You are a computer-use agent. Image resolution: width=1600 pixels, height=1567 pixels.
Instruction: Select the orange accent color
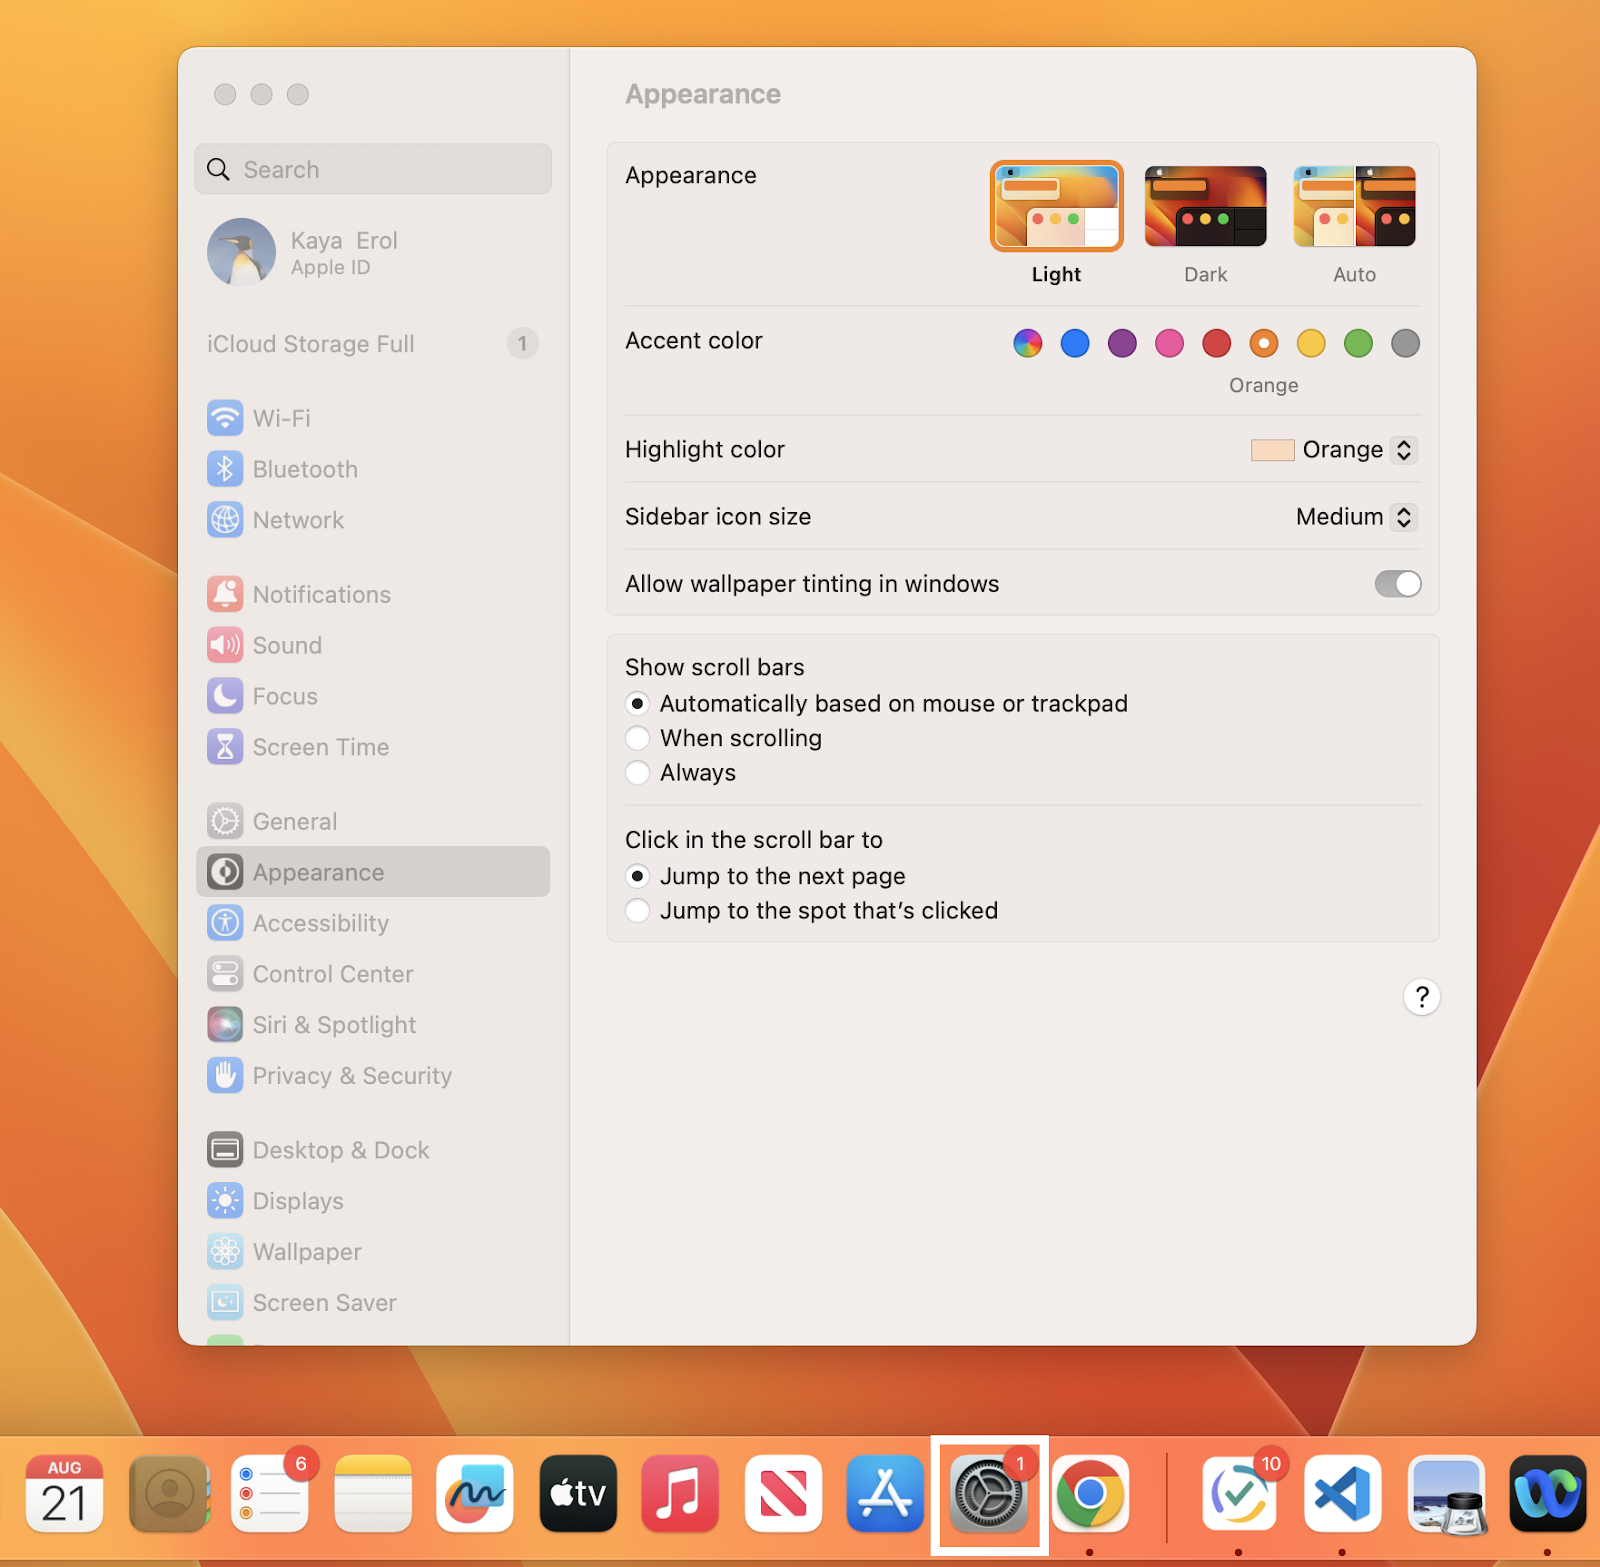coord(1264,343)
